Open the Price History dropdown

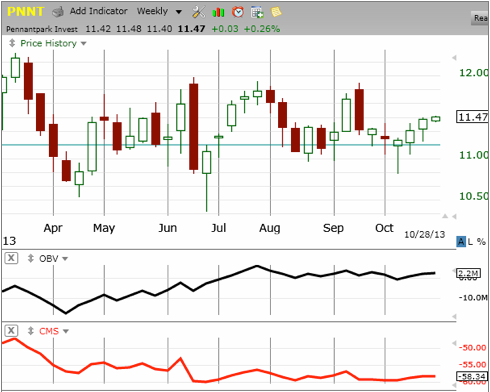53,43
